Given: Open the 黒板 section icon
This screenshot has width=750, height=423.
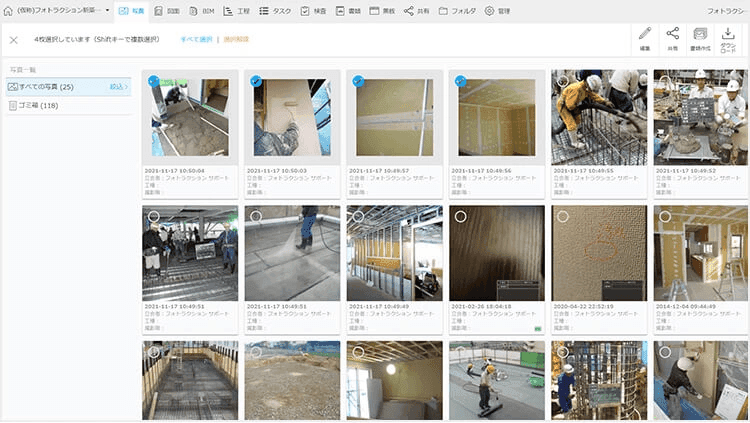Looking at the screenshot, I should (374, 11).
